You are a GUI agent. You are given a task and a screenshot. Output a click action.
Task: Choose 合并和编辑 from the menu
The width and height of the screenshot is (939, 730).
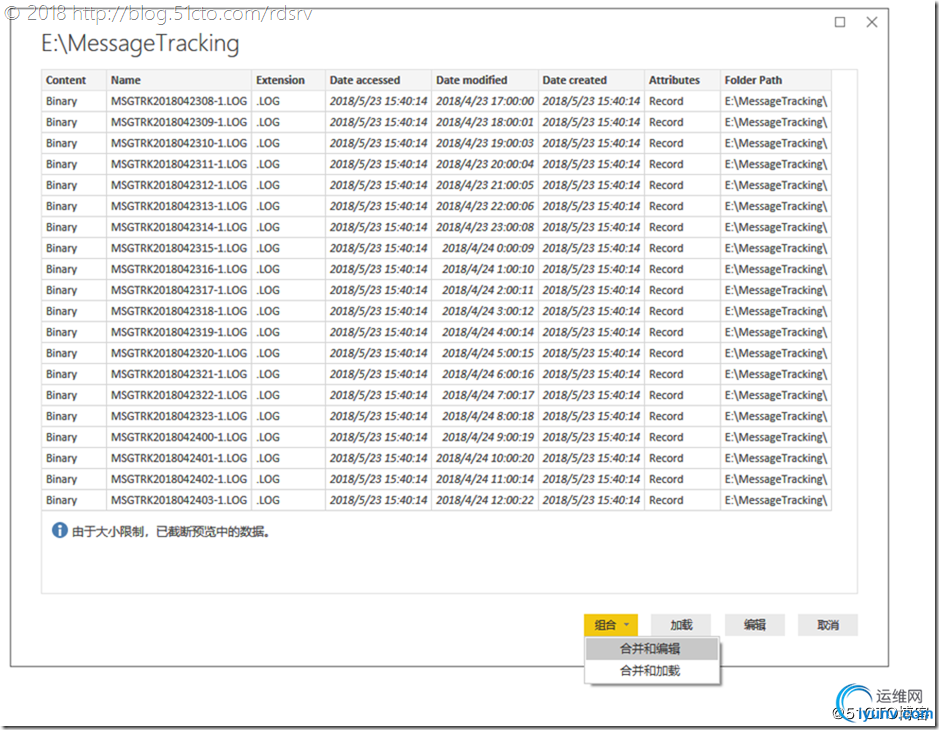652,649
